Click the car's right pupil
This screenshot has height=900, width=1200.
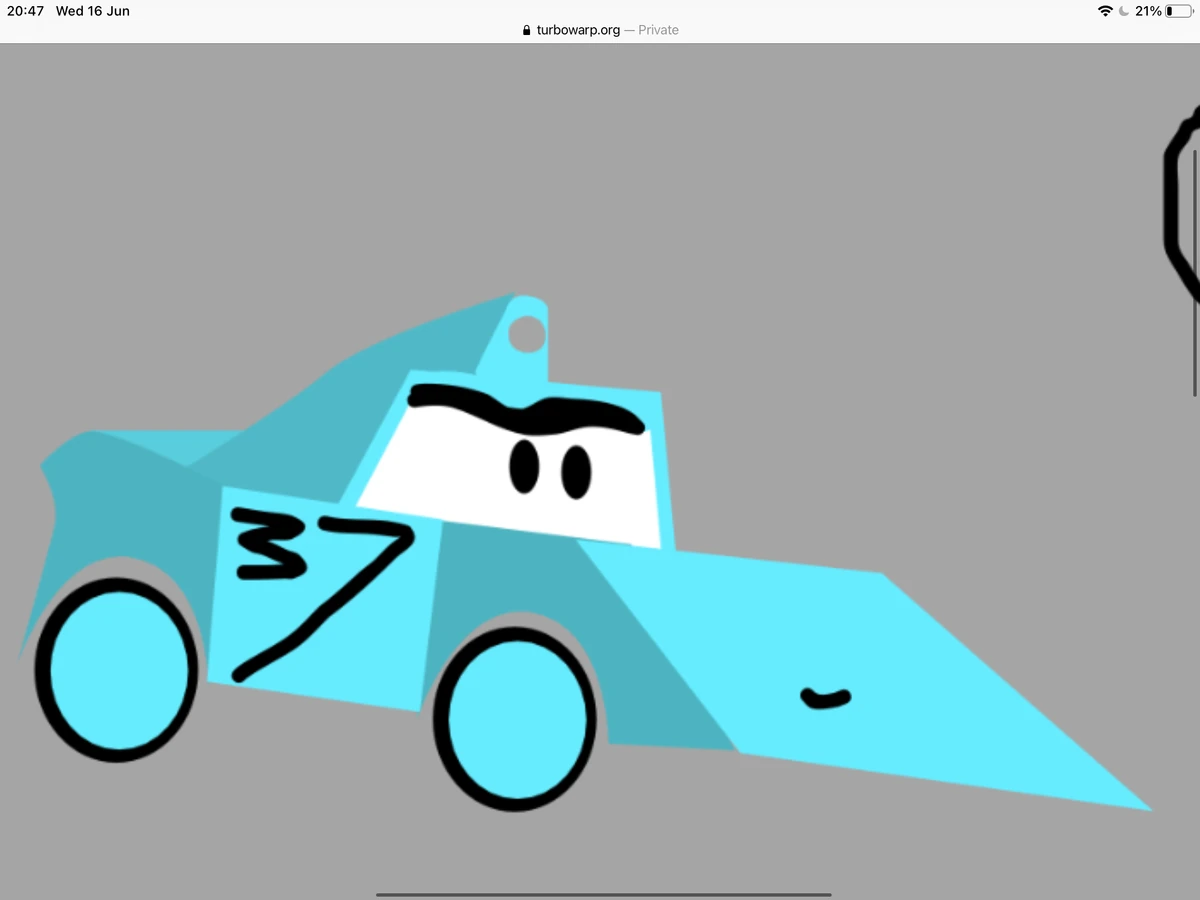[575, 472]
